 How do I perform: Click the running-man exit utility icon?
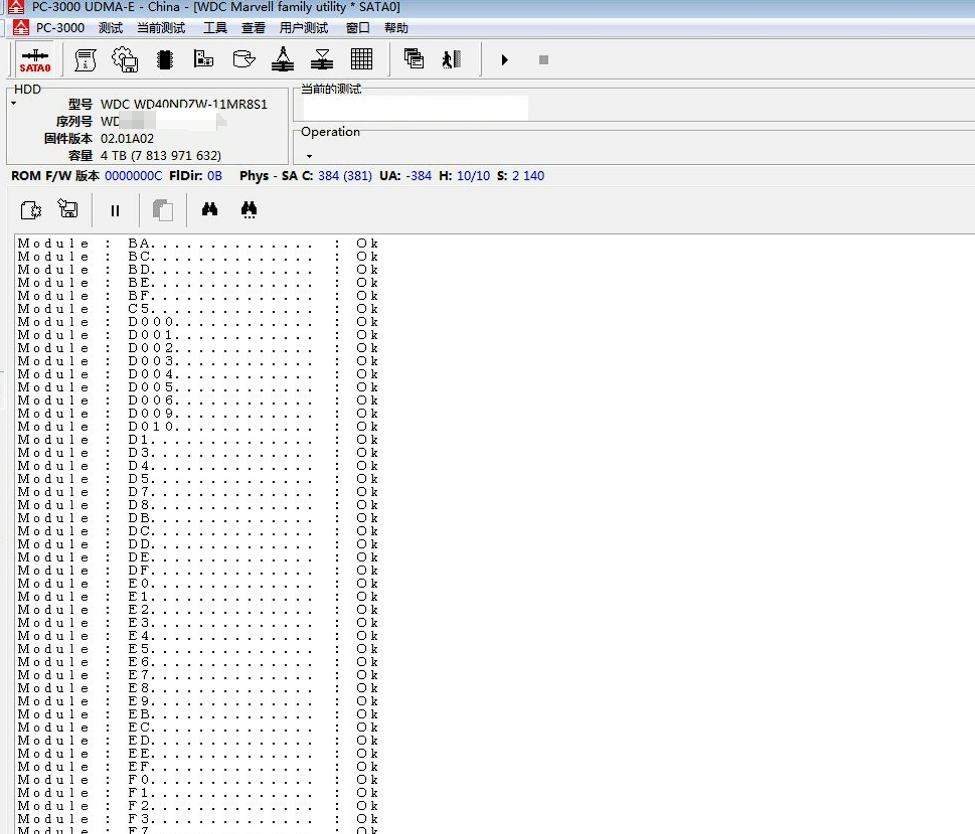(451, 59)
